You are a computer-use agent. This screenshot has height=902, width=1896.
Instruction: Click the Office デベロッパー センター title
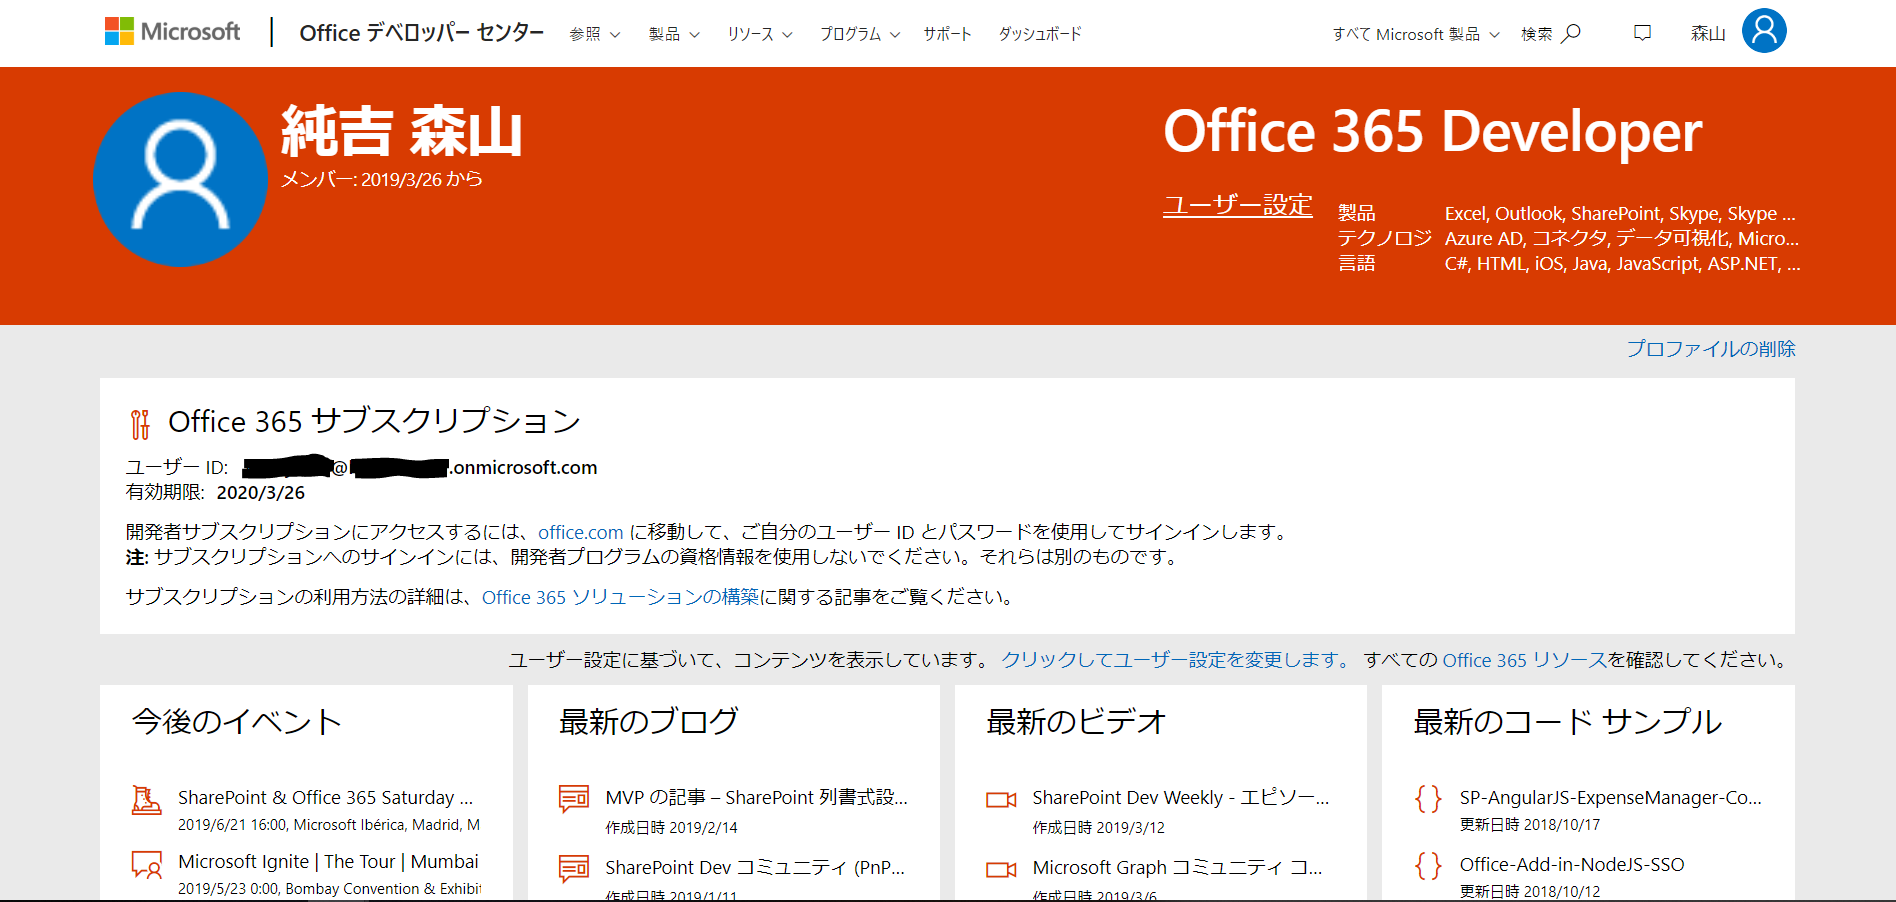click(422, 33)
